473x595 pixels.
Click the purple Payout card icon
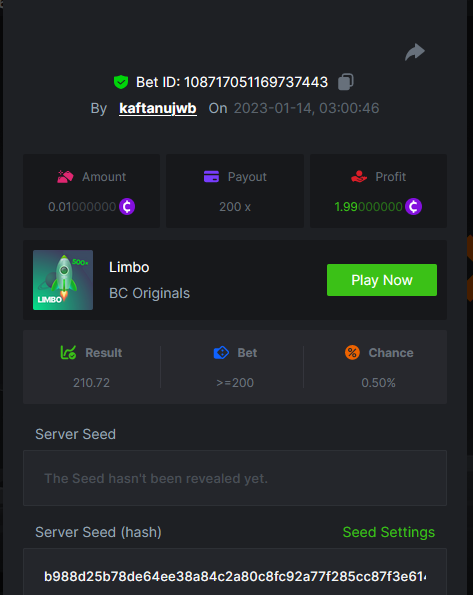[x=211, y=177]
